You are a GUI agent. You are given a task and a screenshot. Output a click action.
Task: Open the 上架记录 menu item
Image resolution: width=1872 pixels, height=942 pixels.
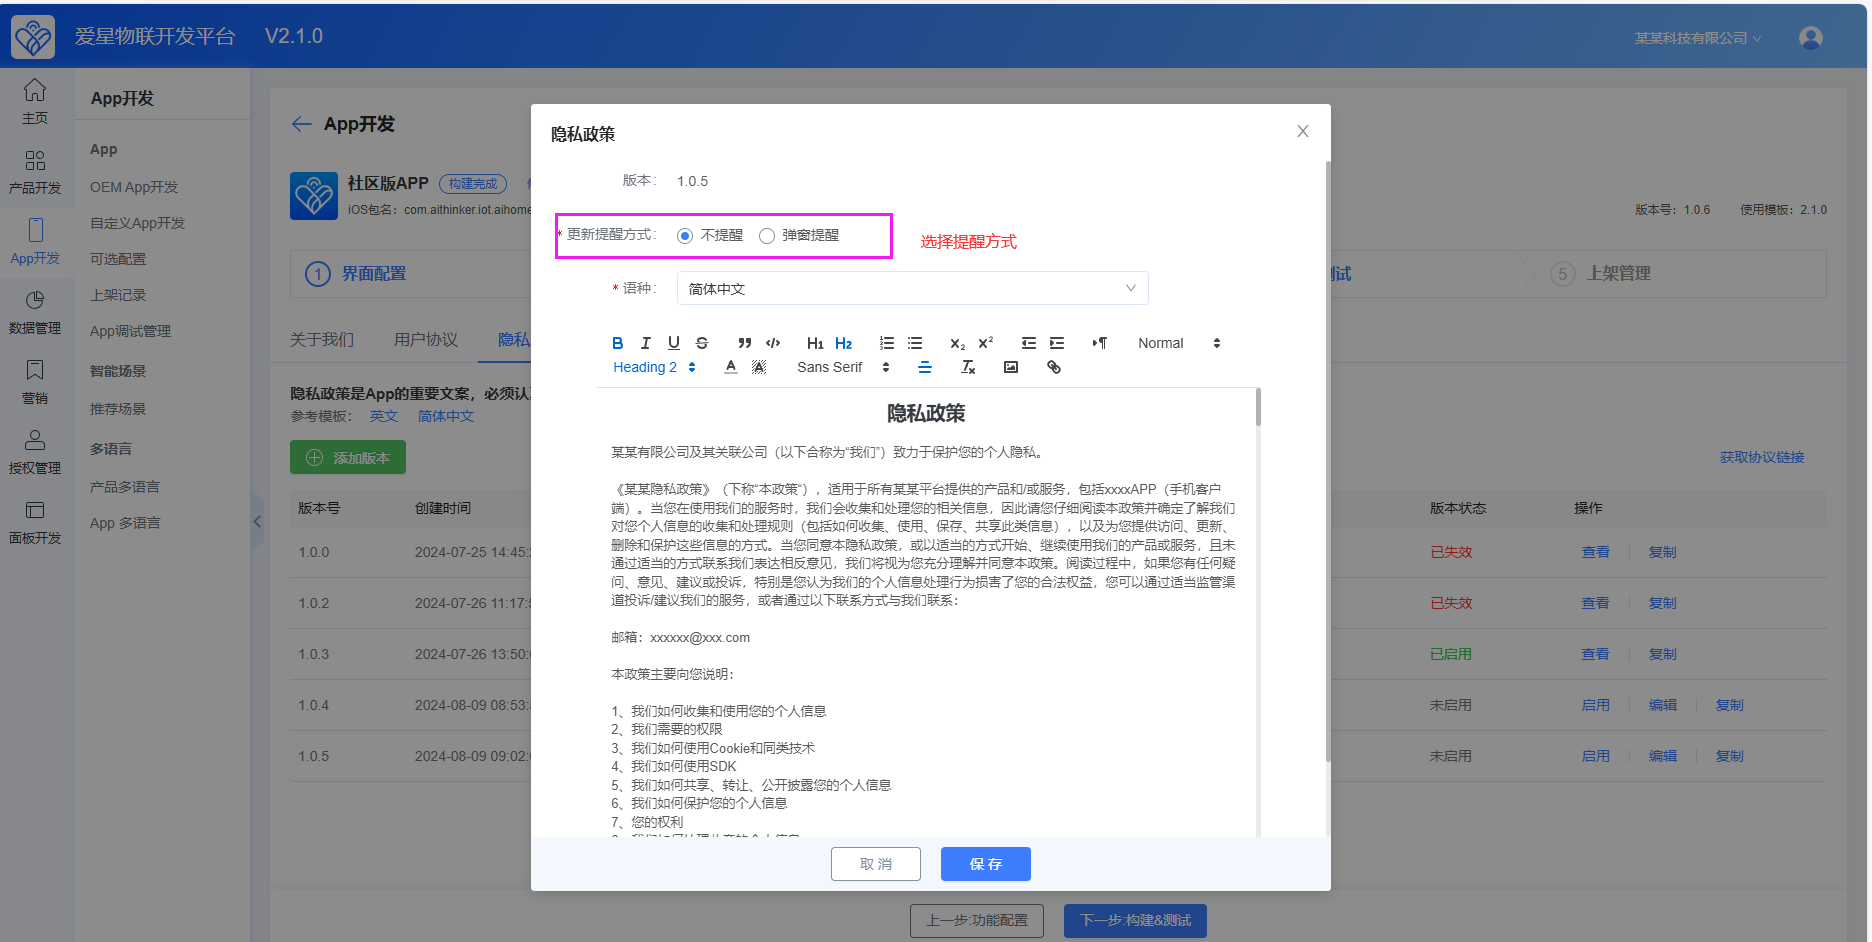[x=118, y=295]
